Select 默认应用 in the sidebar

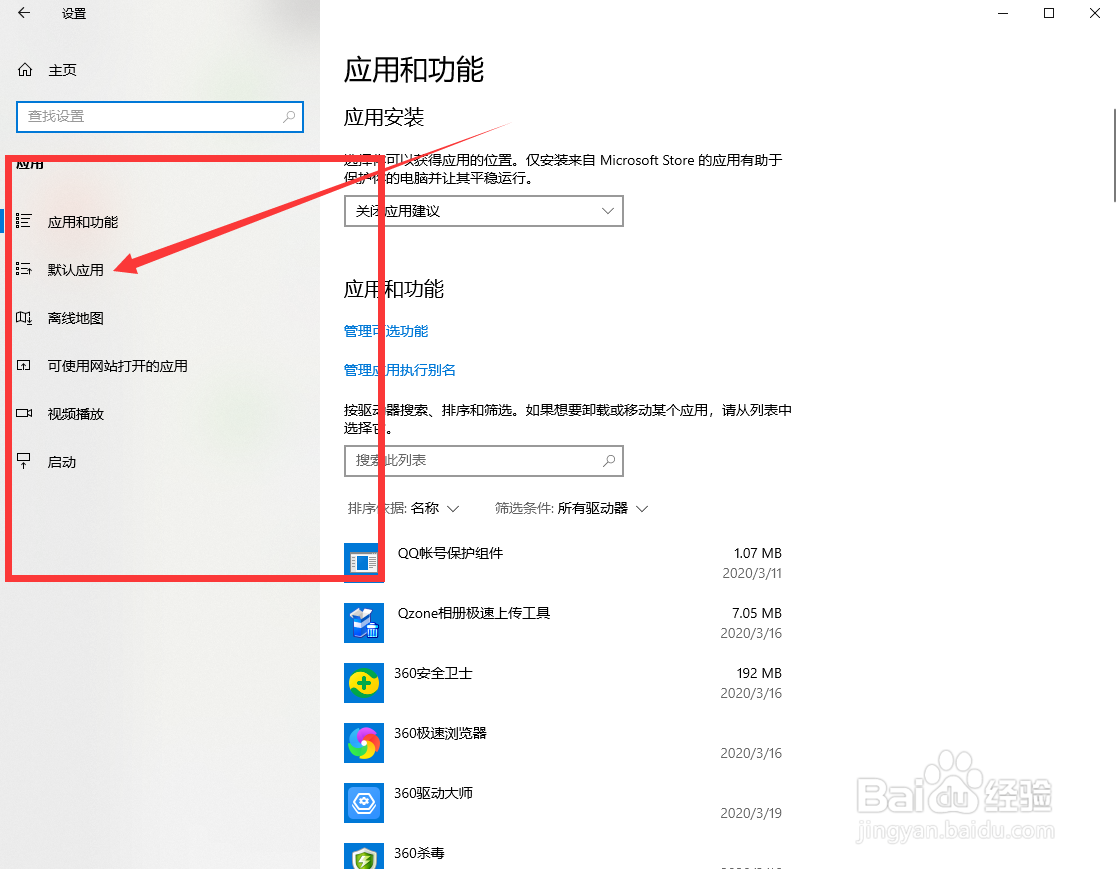coord(75,269)
